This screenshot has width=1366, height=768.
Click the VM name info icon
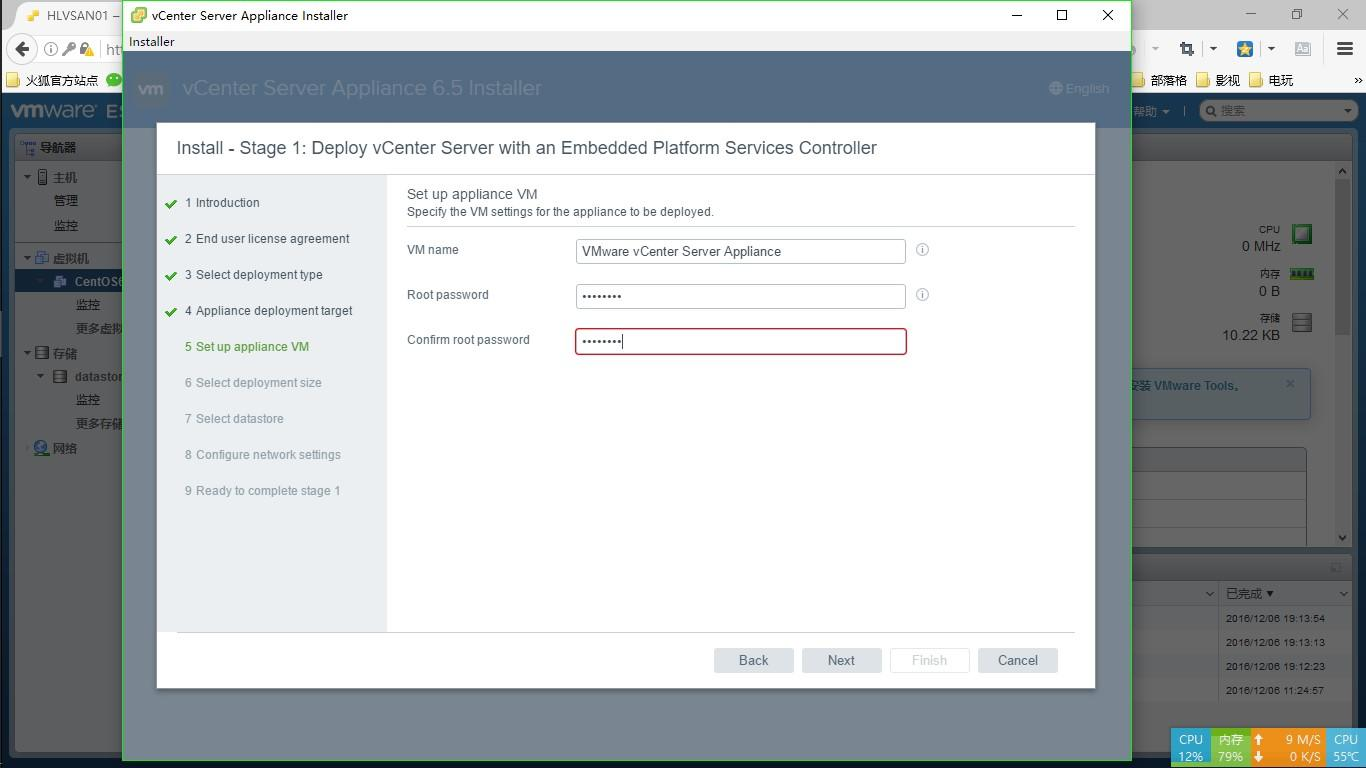922,250
